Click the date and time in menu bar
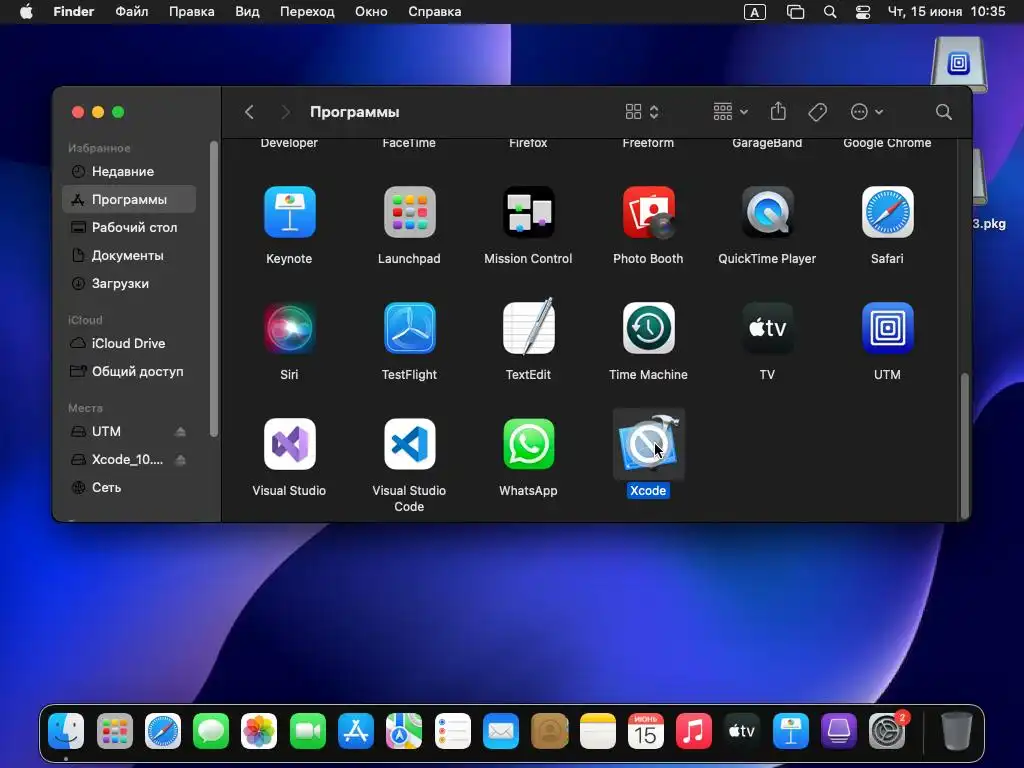This screenshot has width=1024, height=768. (x=946, y=12)
